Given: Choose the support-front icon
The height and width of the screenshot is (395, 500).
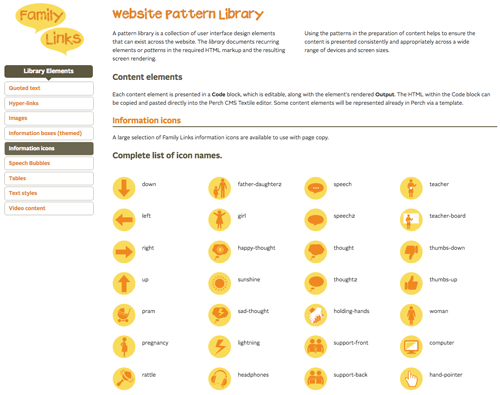Looking at the screenshot, I should [x=316, y=347].
